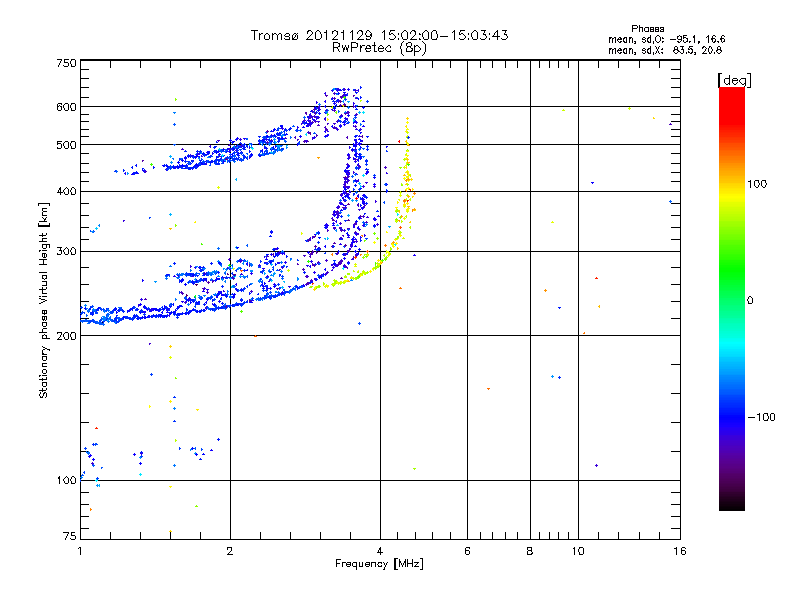
Task: Click the "mean, sd,O: -95.1, 16.6" line
Action: point(666,39)
